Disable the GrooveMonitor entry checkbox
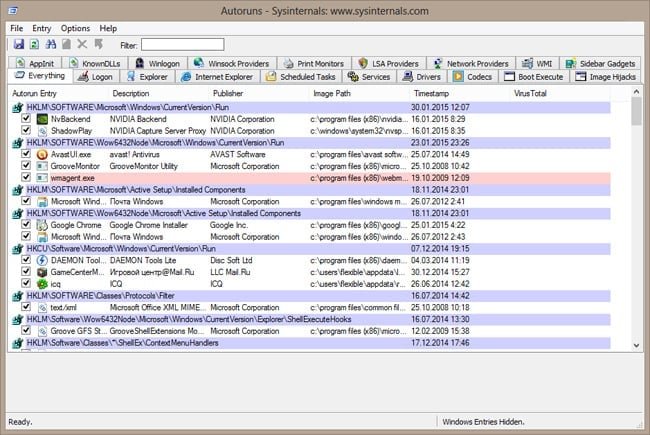 [x=26, y=165]
